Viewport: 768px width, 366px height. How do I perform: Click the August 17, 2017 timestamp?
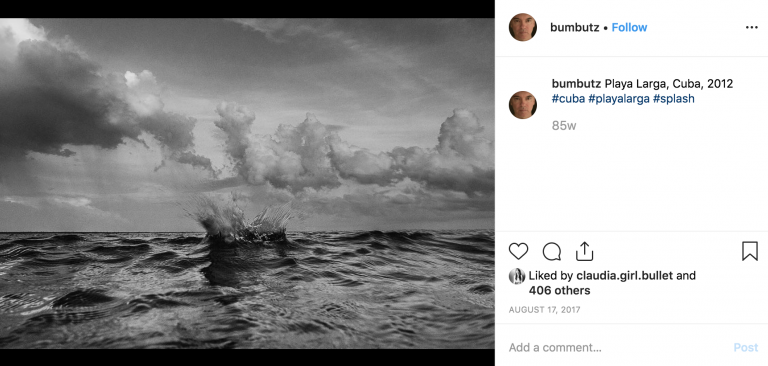(545, 310)
